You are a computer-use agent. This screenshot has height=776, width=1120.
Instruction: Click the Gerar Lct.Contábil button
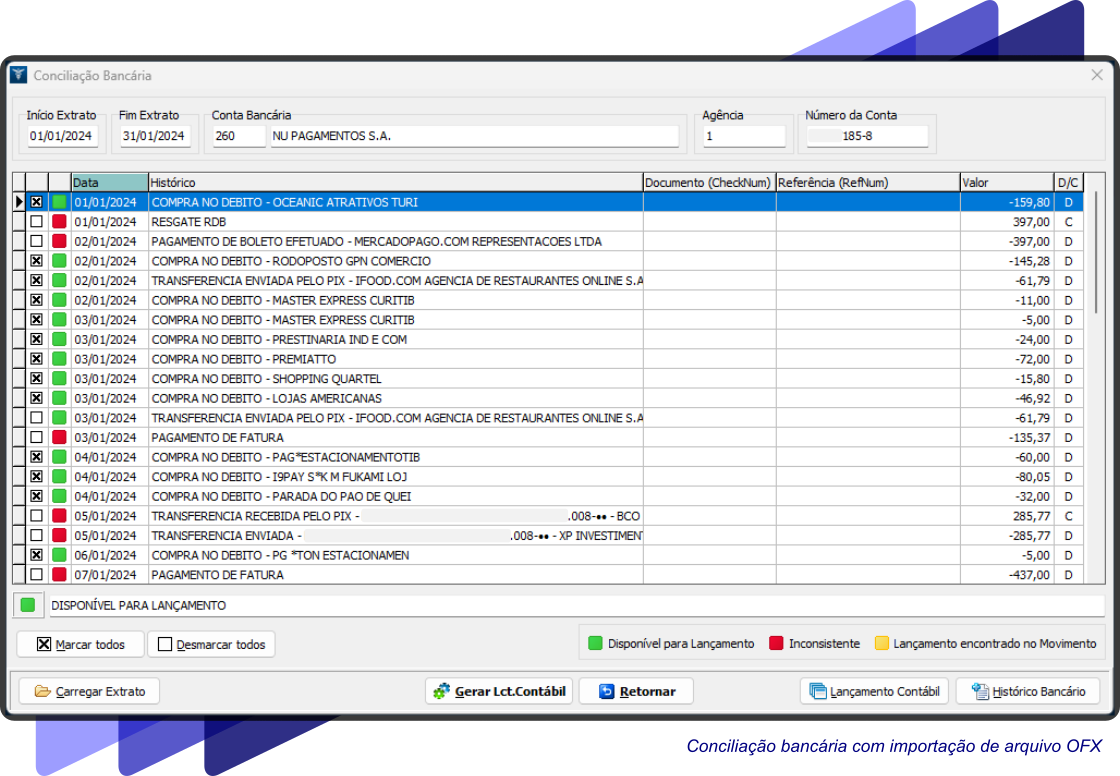coord(499,691)
